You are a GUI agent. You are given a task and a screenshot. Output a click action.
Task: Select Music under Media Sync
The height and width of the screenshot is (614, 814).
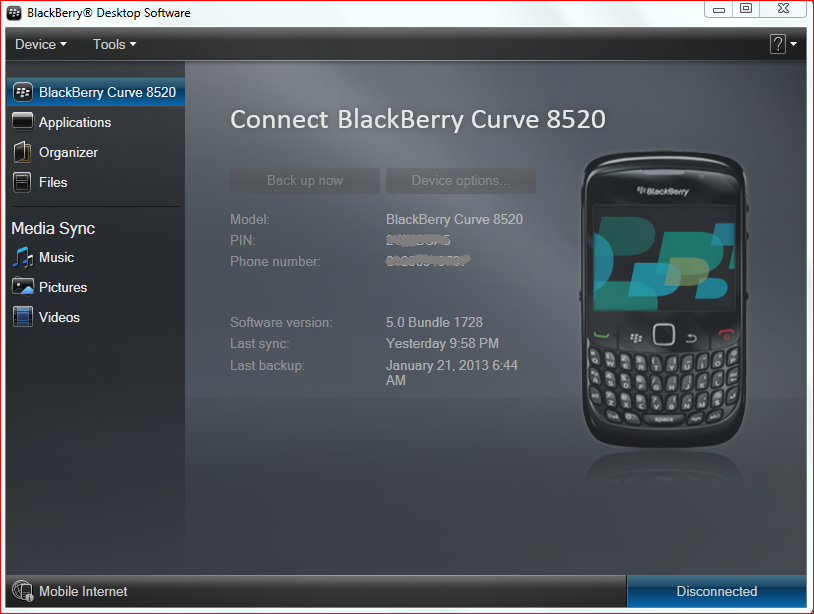click(x=57, y=257)
